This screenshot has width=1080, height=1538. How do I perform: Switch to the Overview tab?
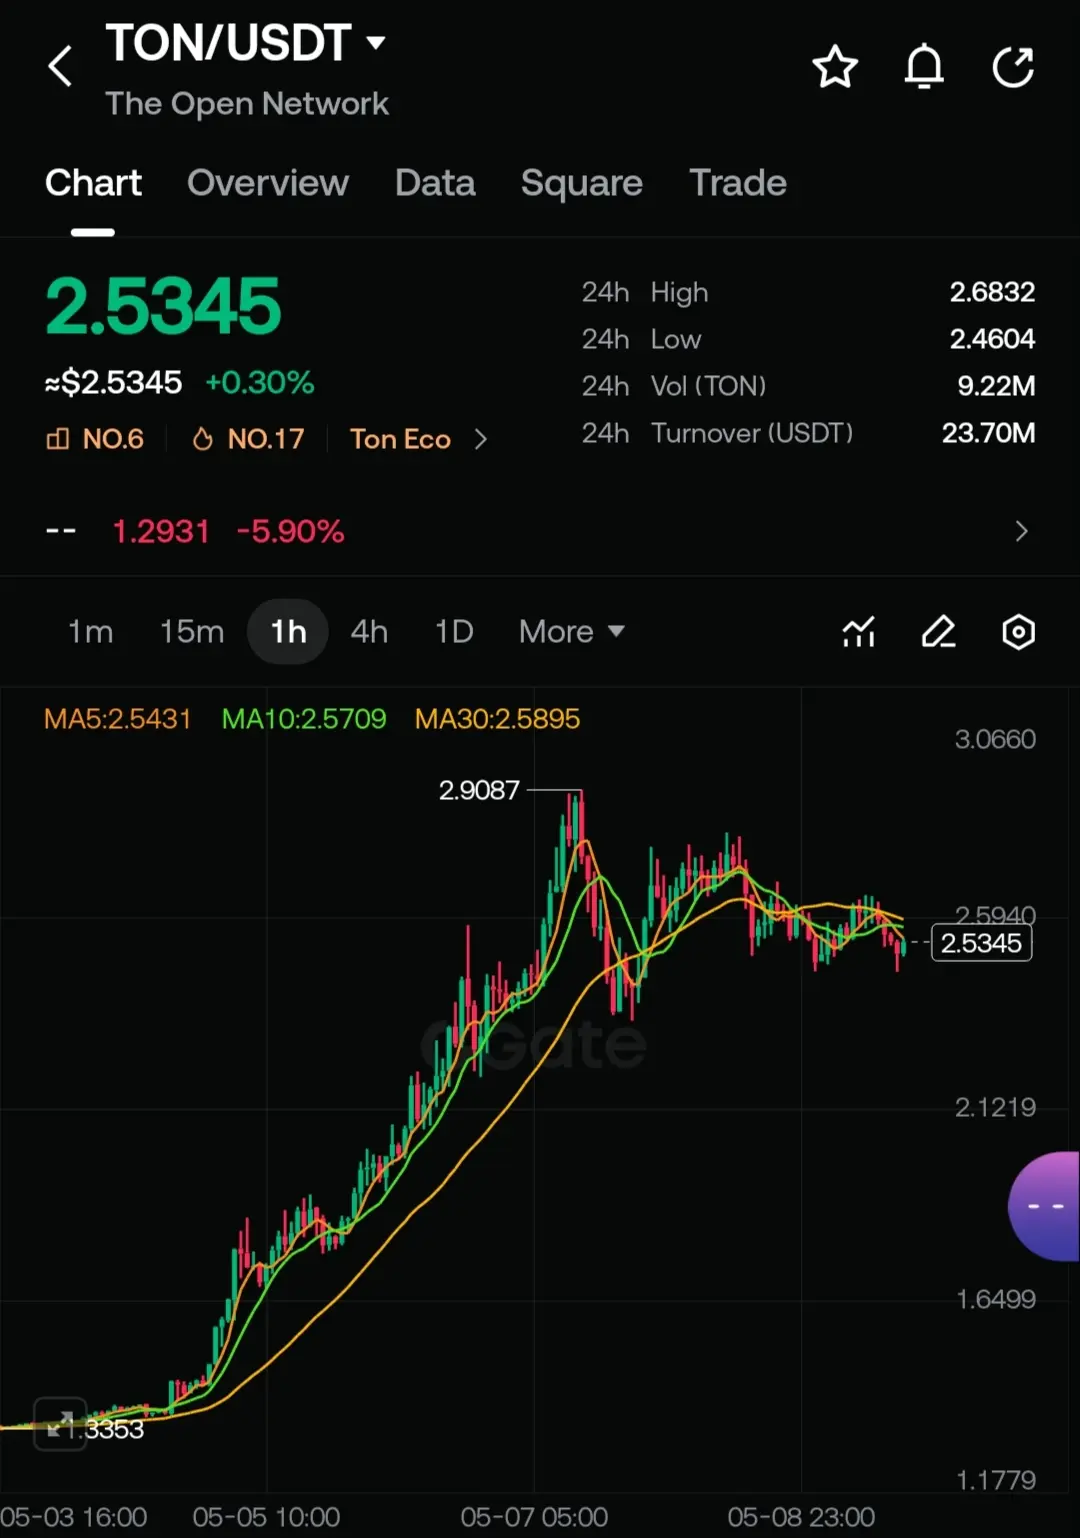pos(268,183)
